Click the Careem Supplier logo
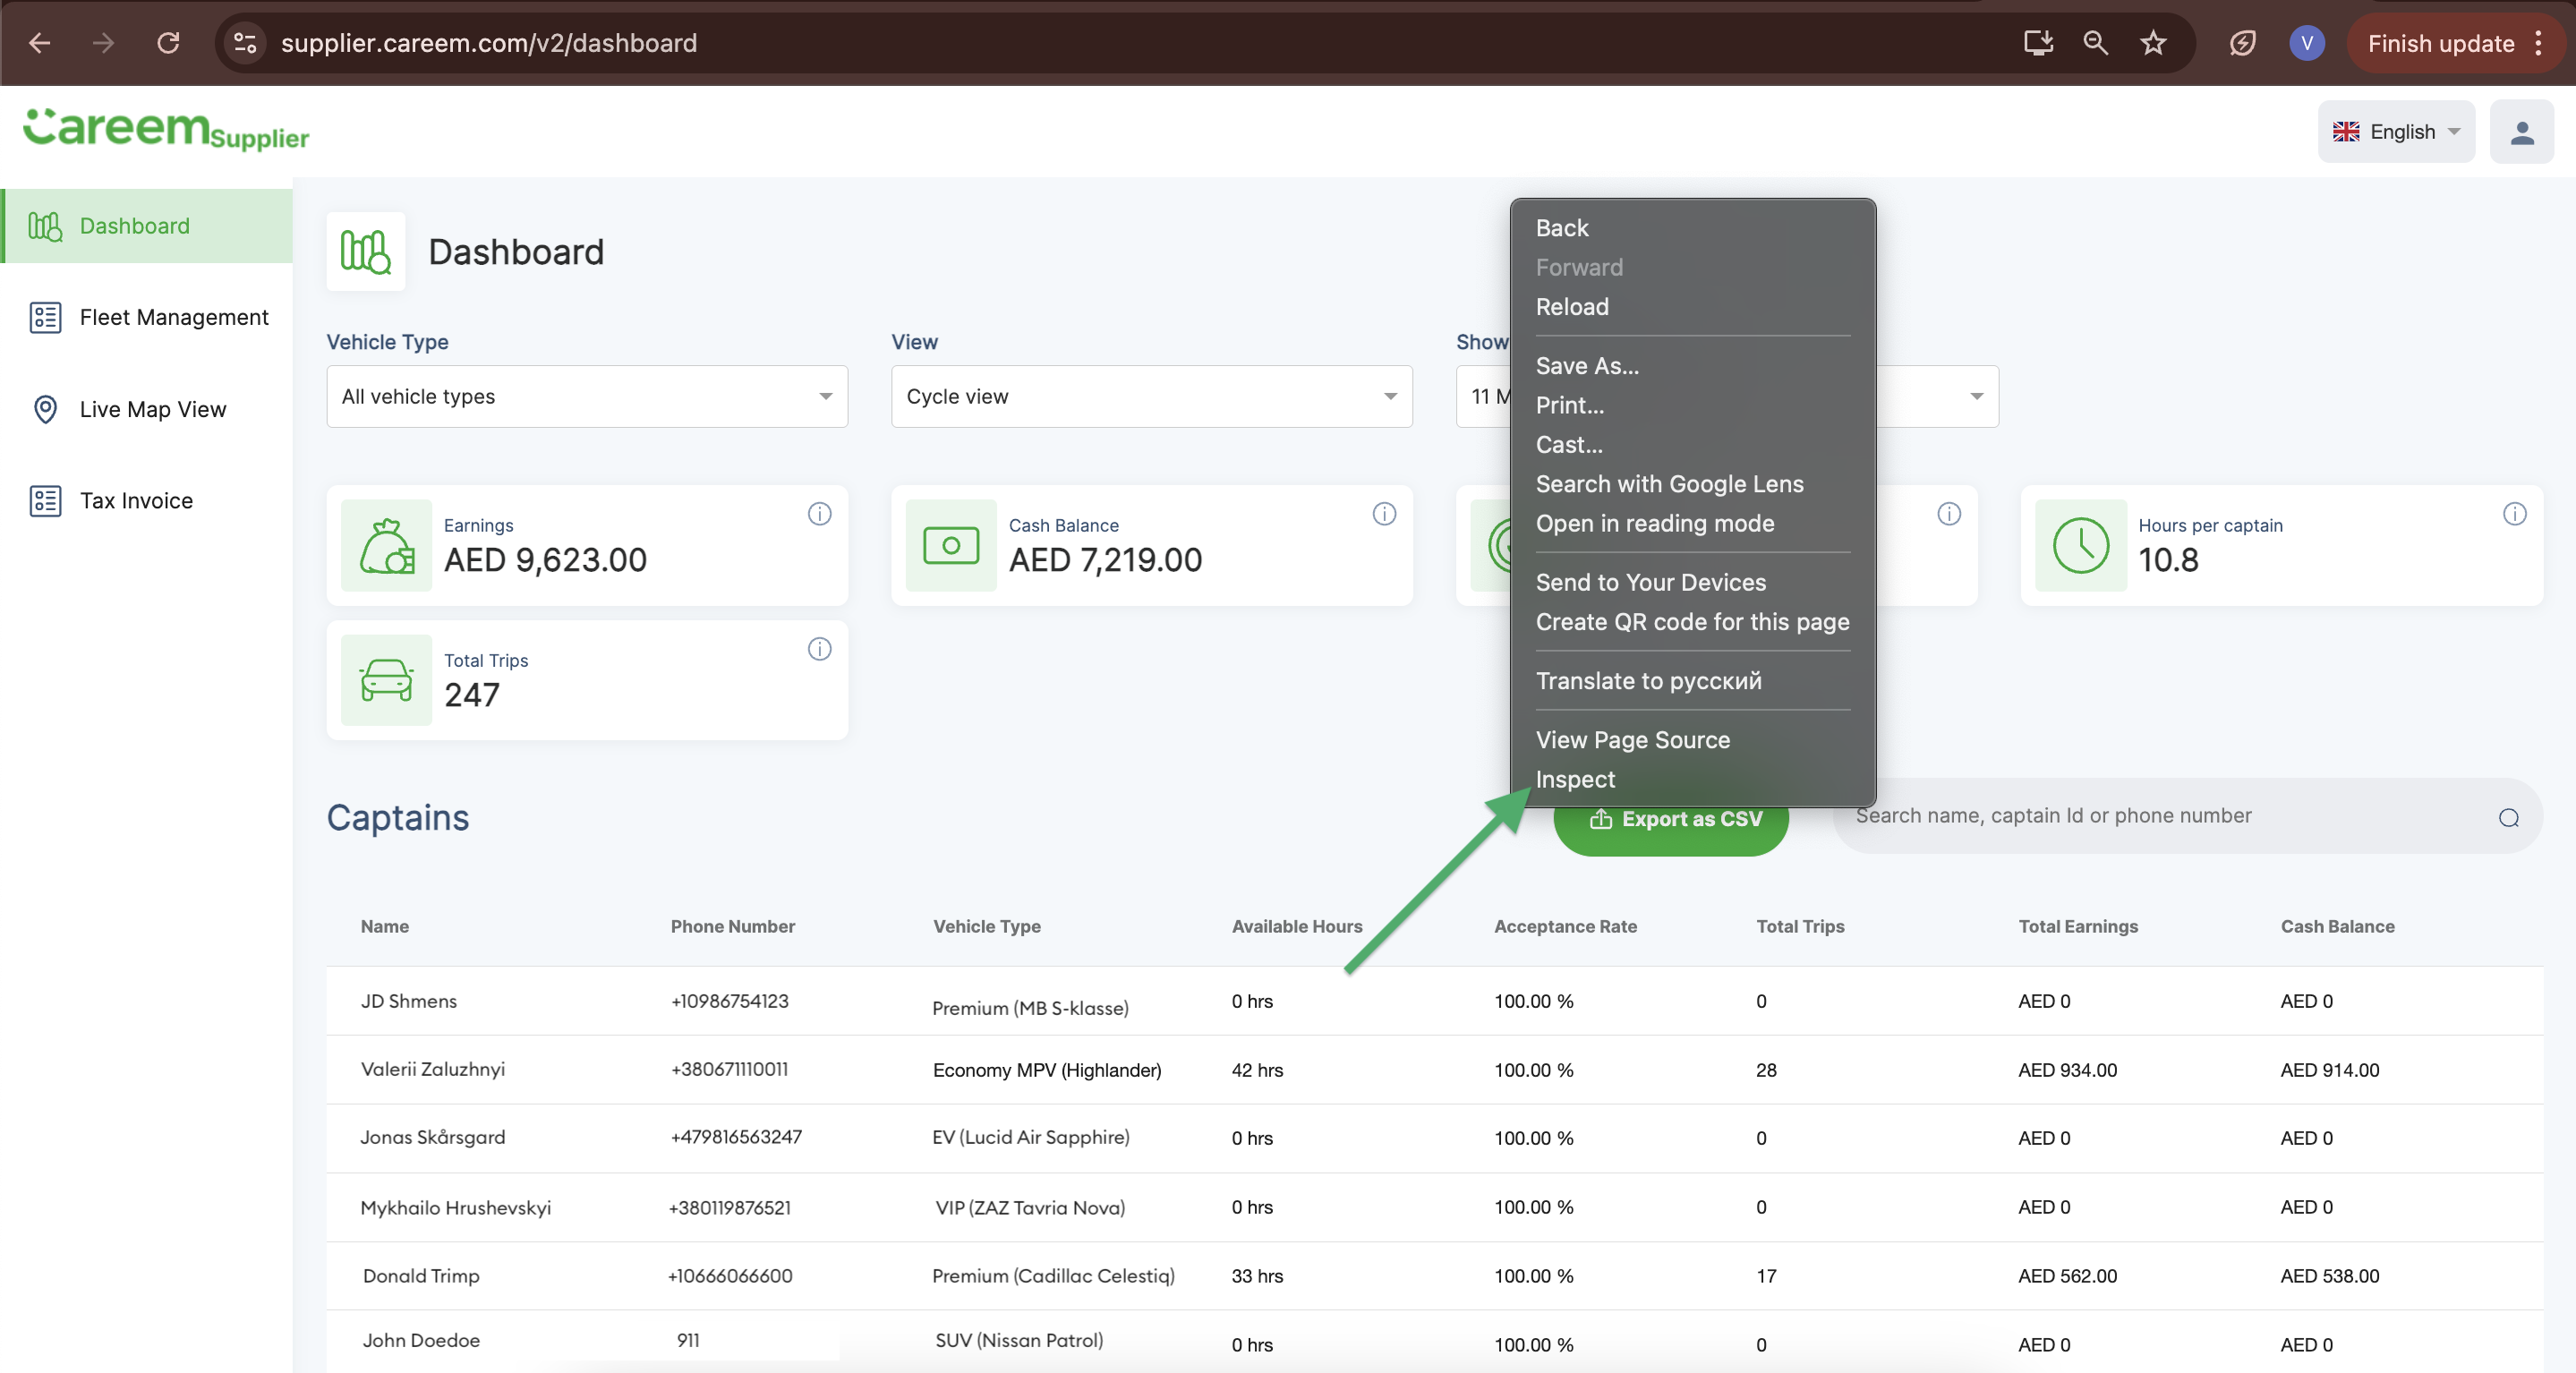Image resolution: width=2576 pixels, height=1373 pixels. point(166,129)
